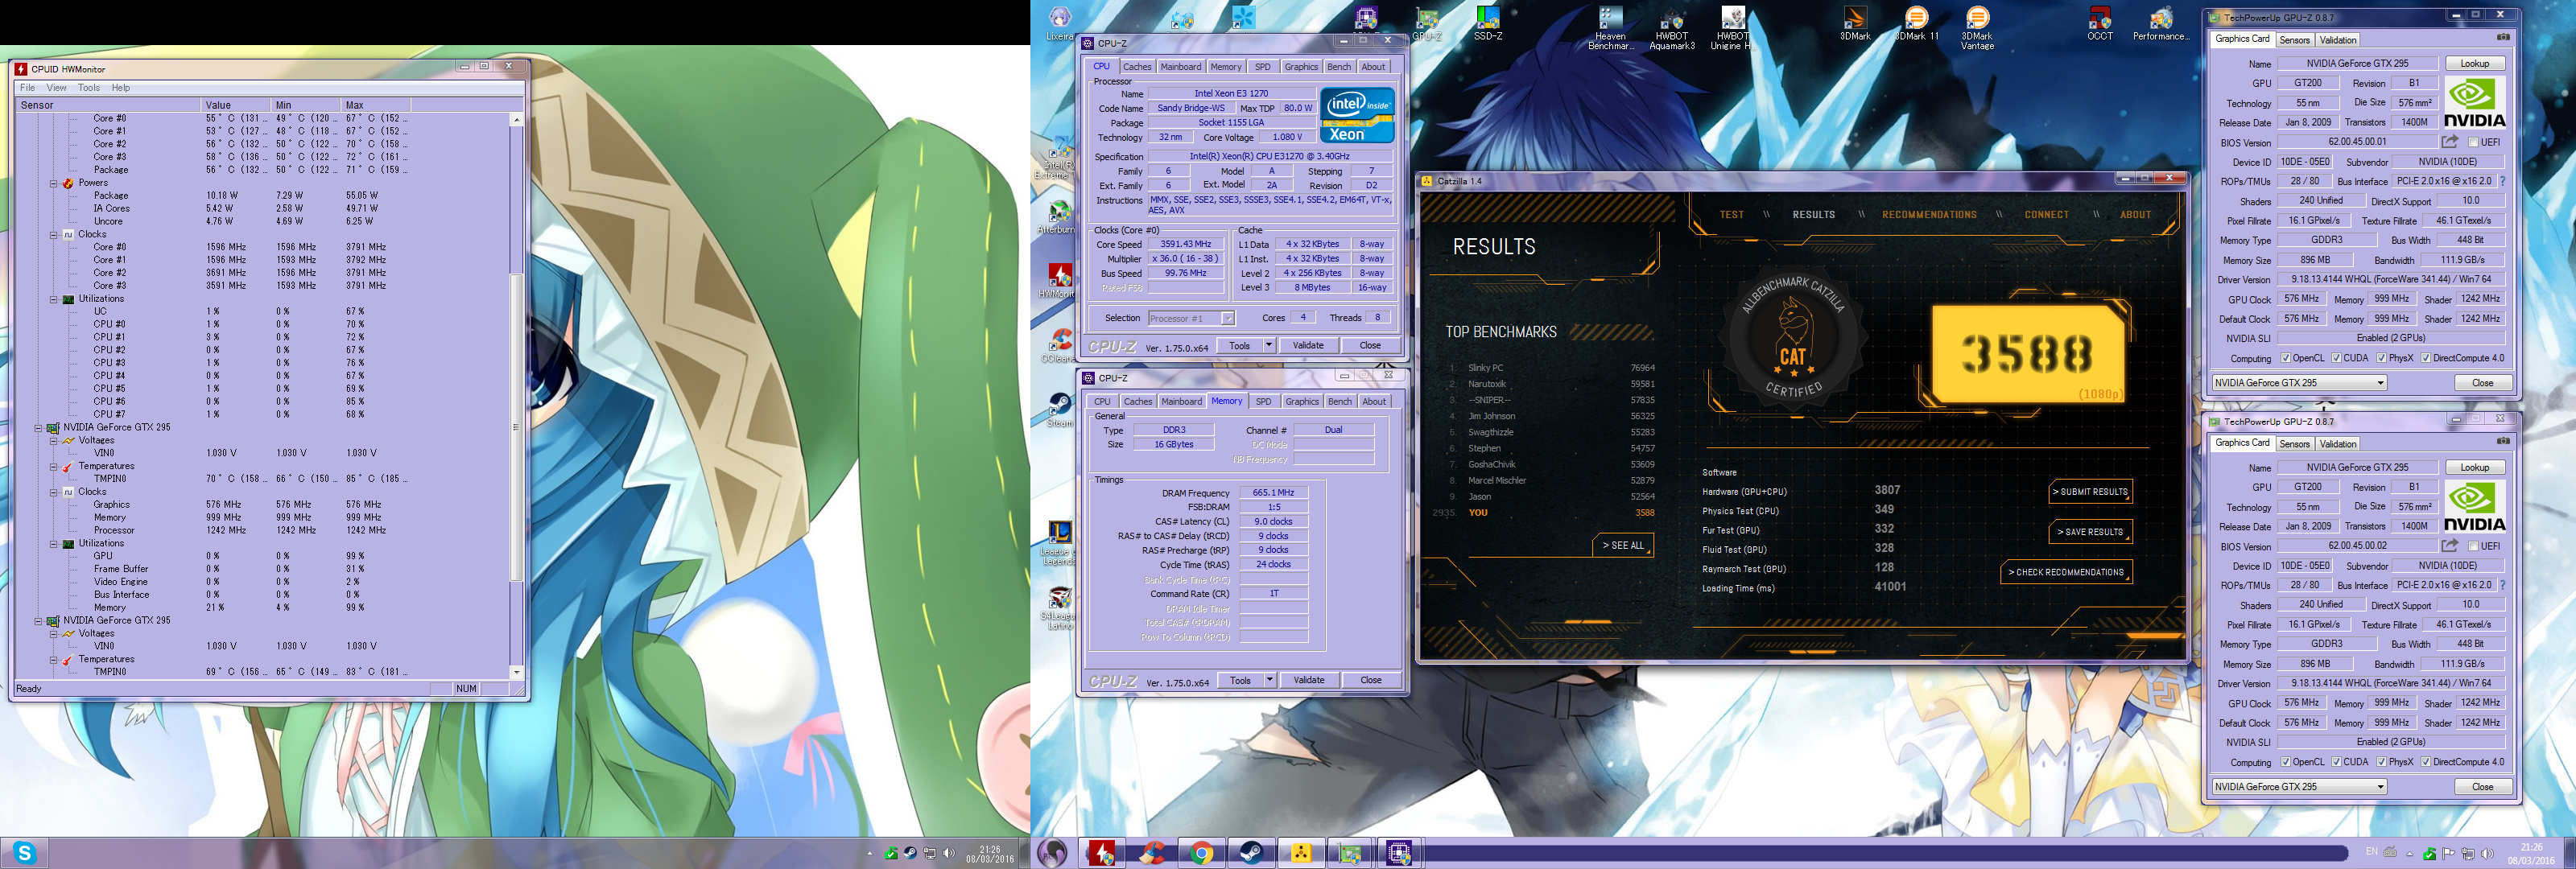The width and height of the screenshot is (2576, 869).
Task: Switch to SPD tab in lower CPU-Z
Action: point(1264,402)
